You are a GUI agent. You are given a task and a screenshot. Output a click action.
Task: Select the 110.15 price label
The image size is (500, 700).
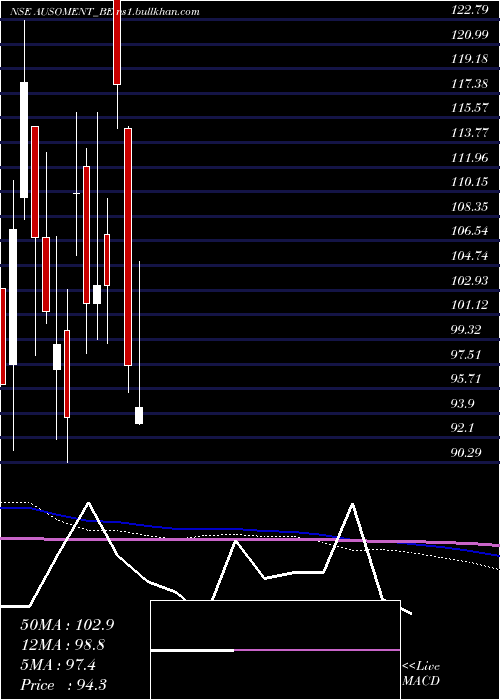pos(469,182)
